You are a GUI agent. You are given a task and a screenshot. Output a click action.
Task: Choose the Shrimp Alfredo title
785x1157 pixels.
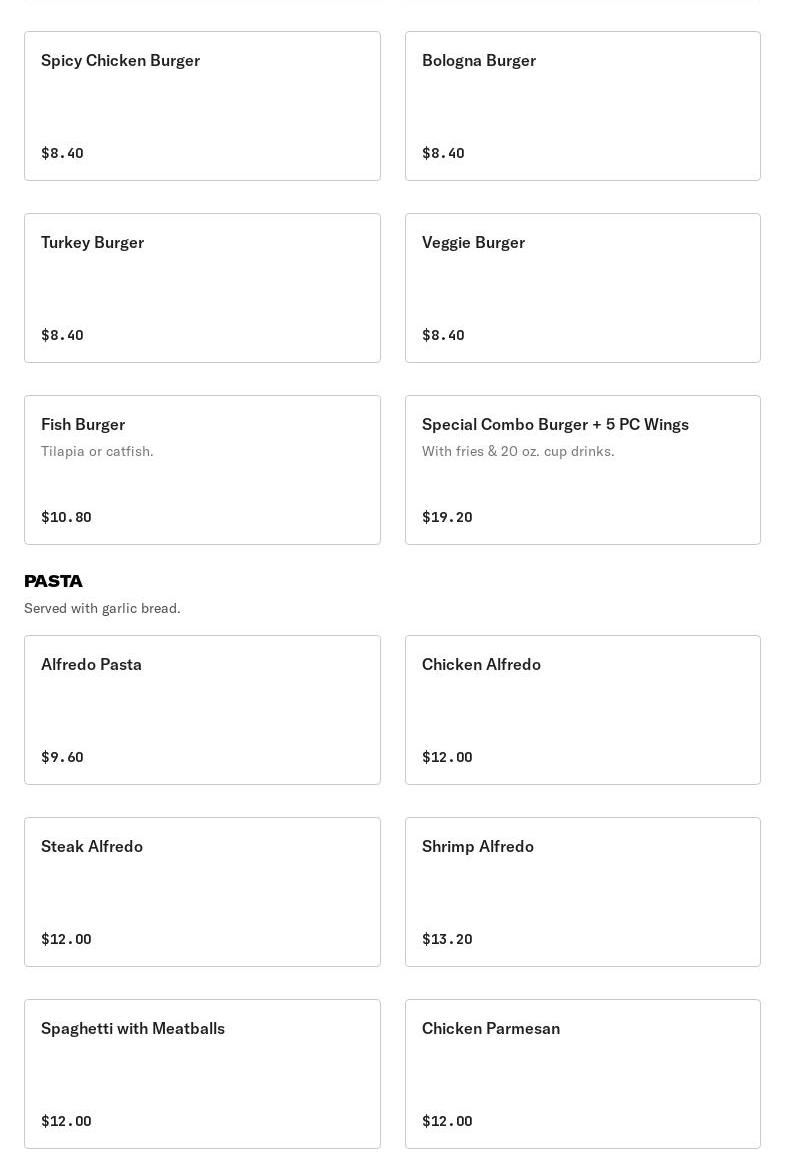click(x=478, y=846)
